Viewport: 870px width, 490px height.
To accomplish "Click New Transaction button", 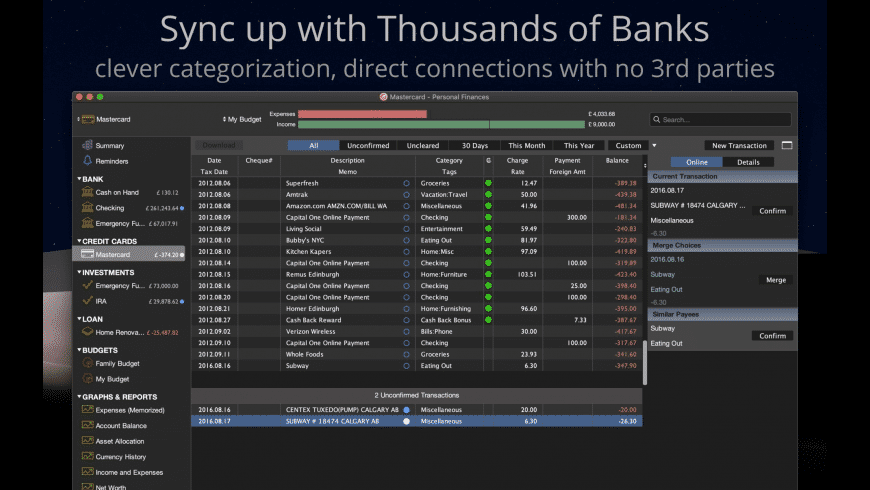I will (x=739, y=145).
